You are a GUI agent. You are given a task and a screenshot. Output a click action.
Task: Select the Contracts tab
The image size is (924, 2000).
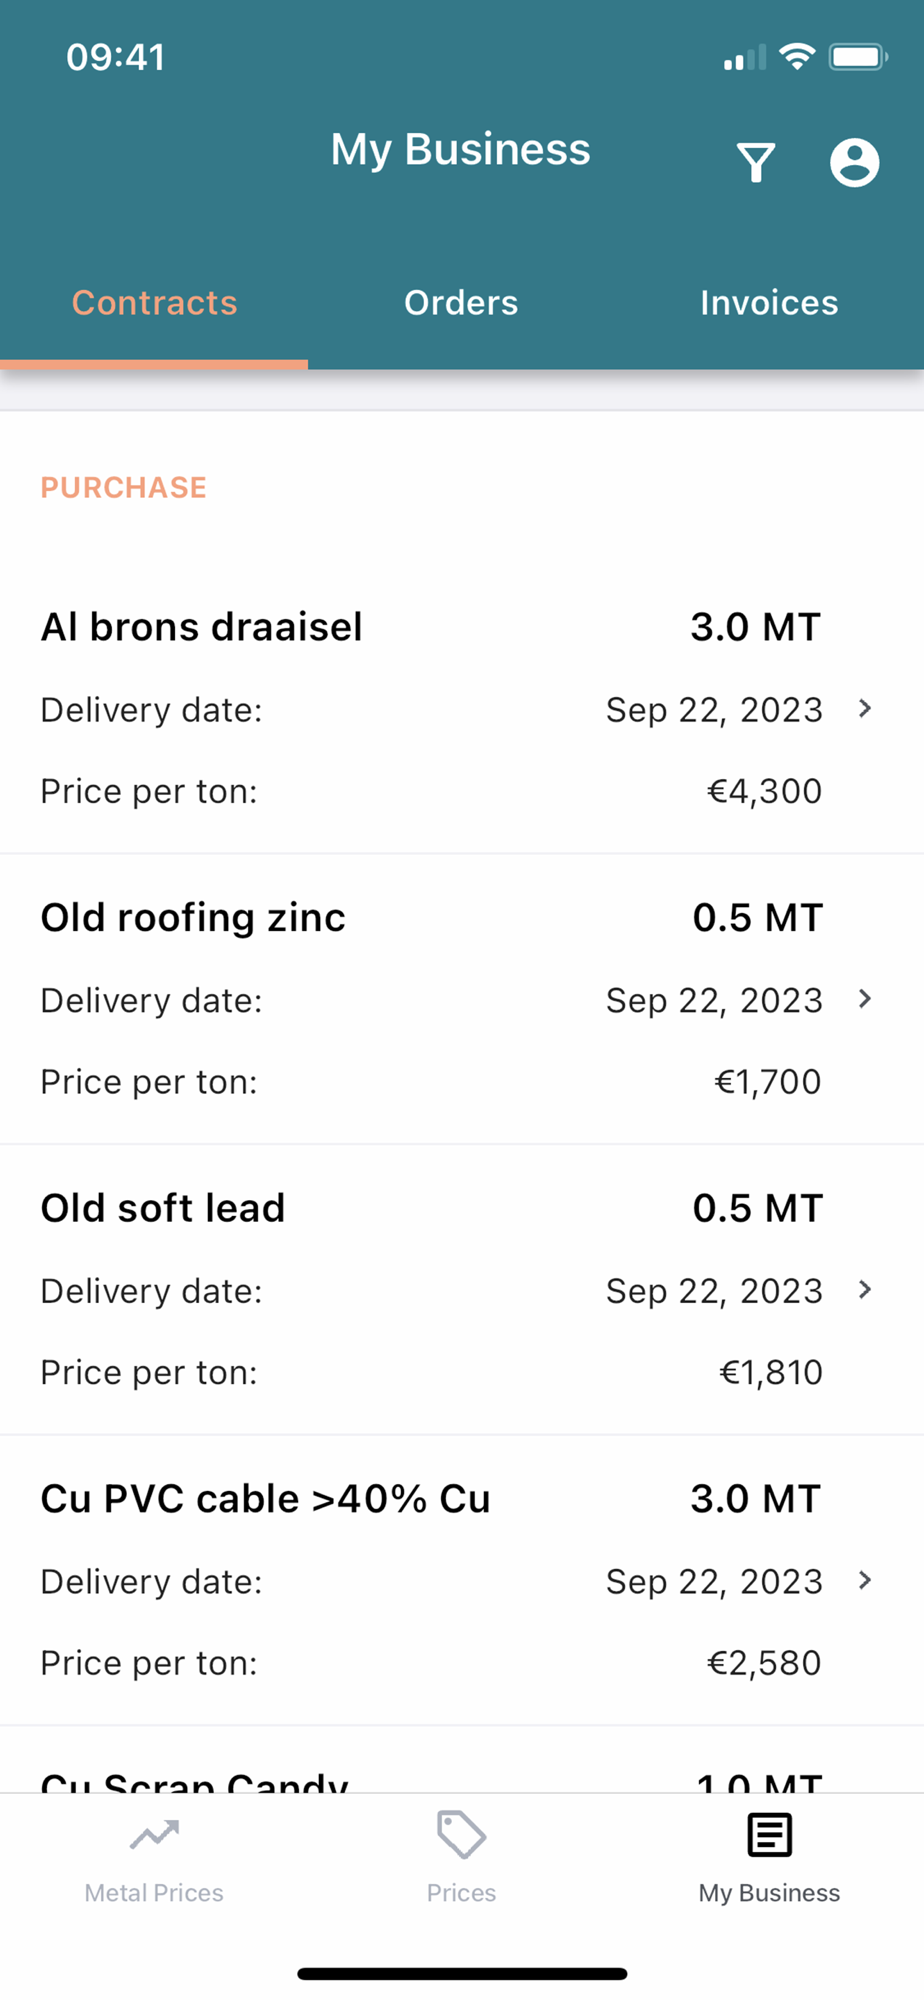pyautogui.click(x=154, y=303)
